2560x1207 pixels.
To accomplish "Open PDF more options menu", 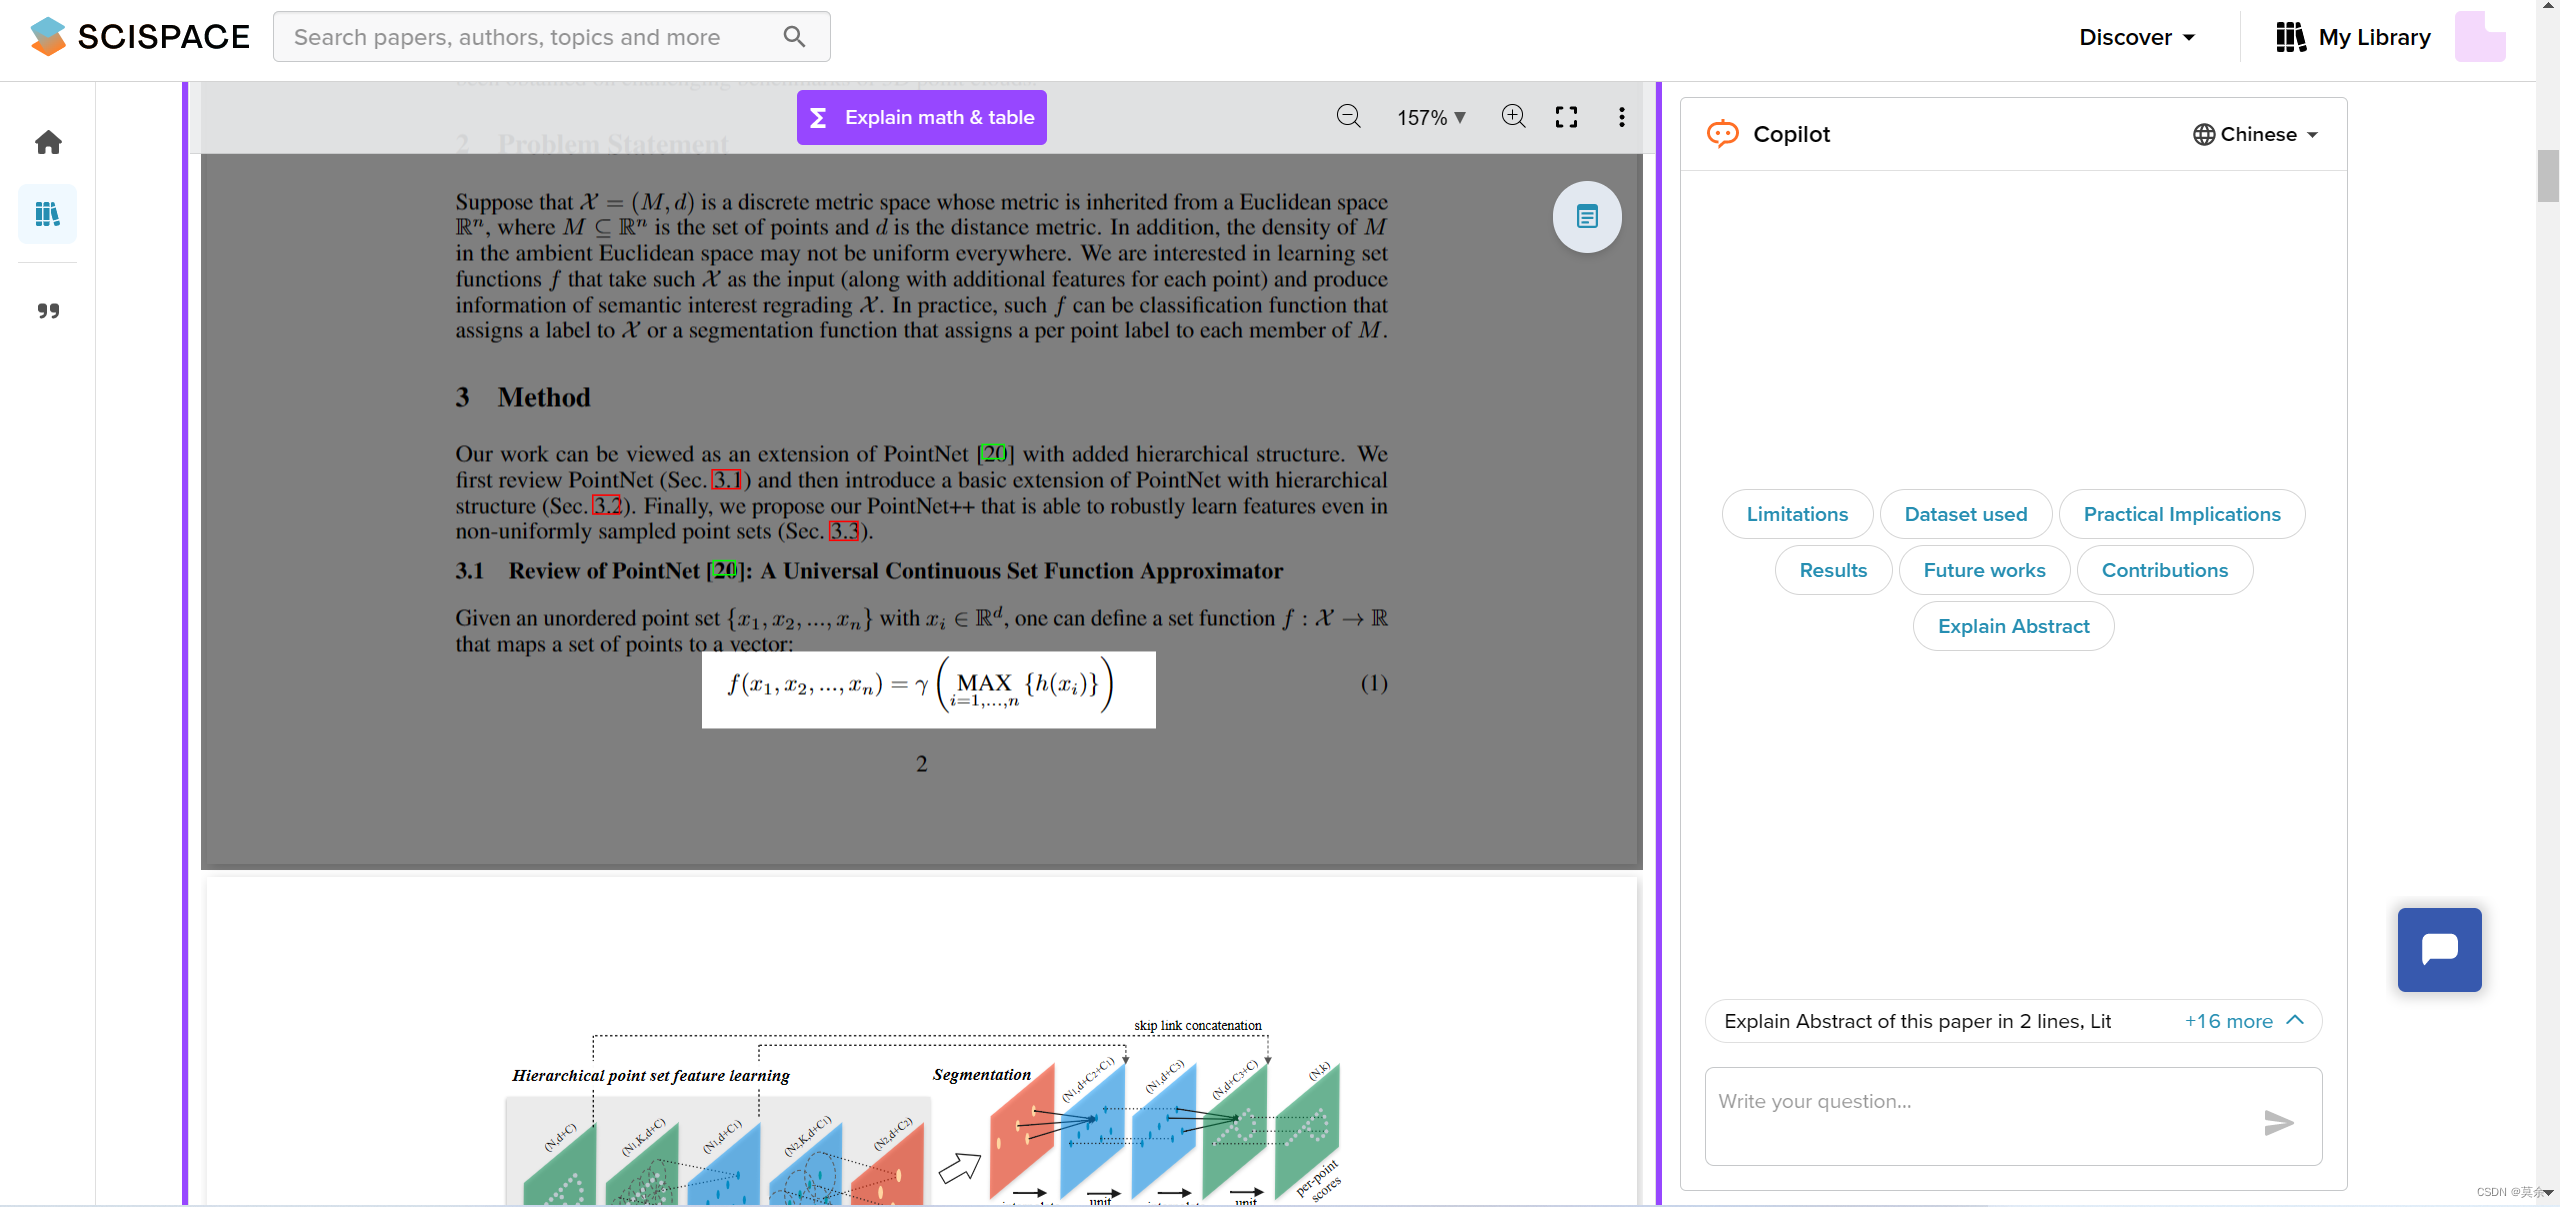I will point(1621,117).
